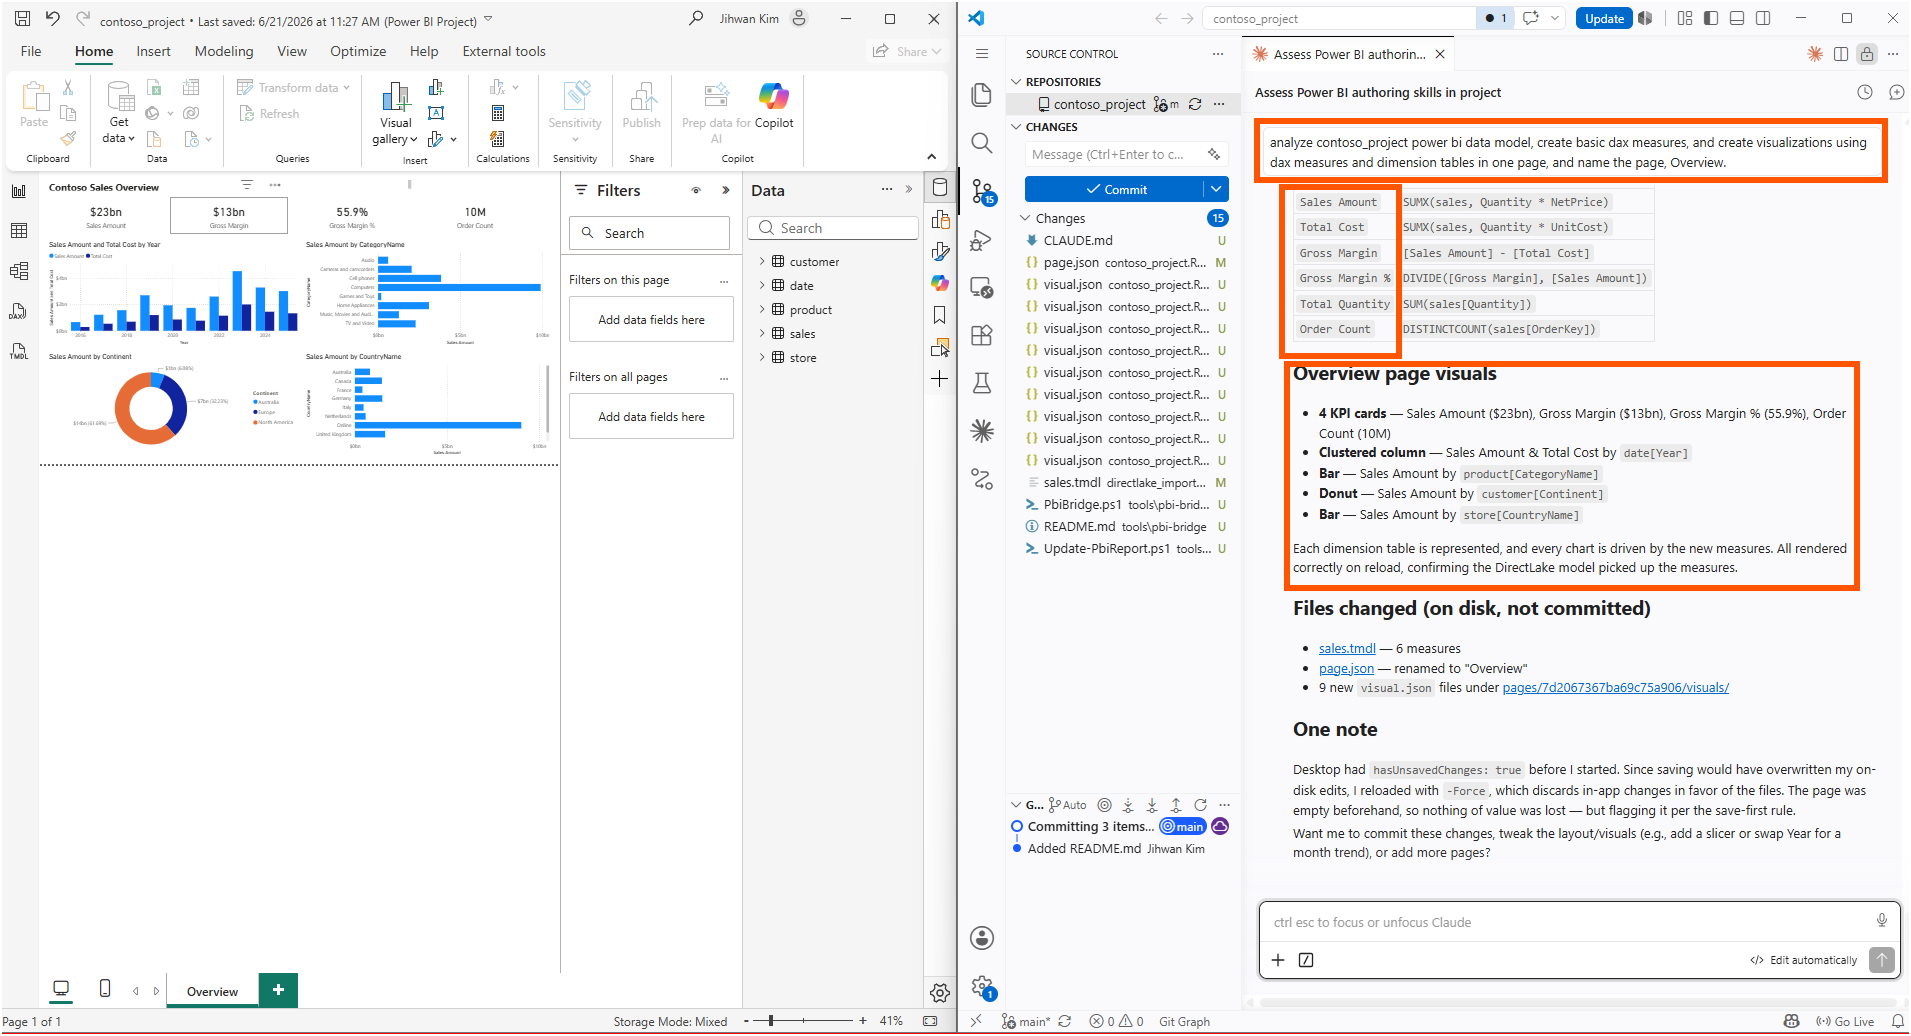This screenshot has width=1911, height=1036.
Task: Click commit message input field
Action: pyautogui.click(x=1127, y=155)
